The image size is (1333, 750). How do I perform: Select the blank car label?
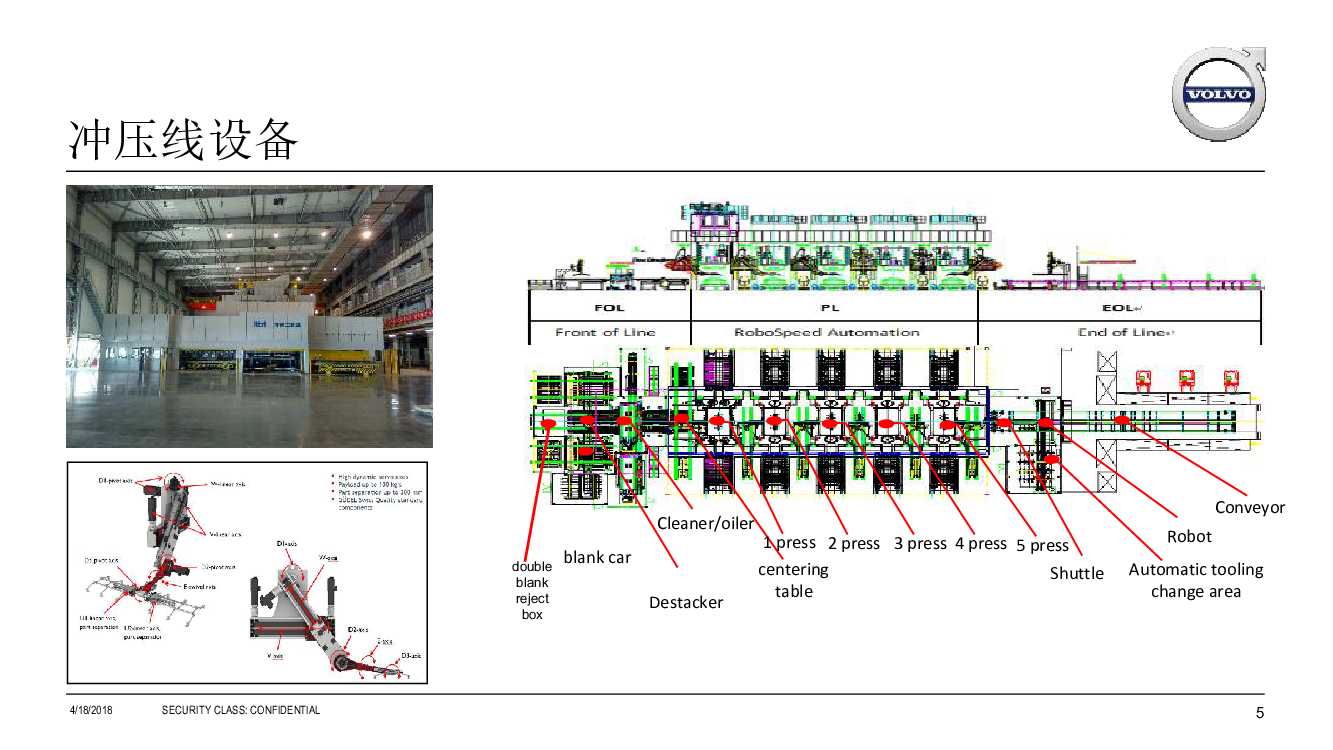[x=597, y=557]
